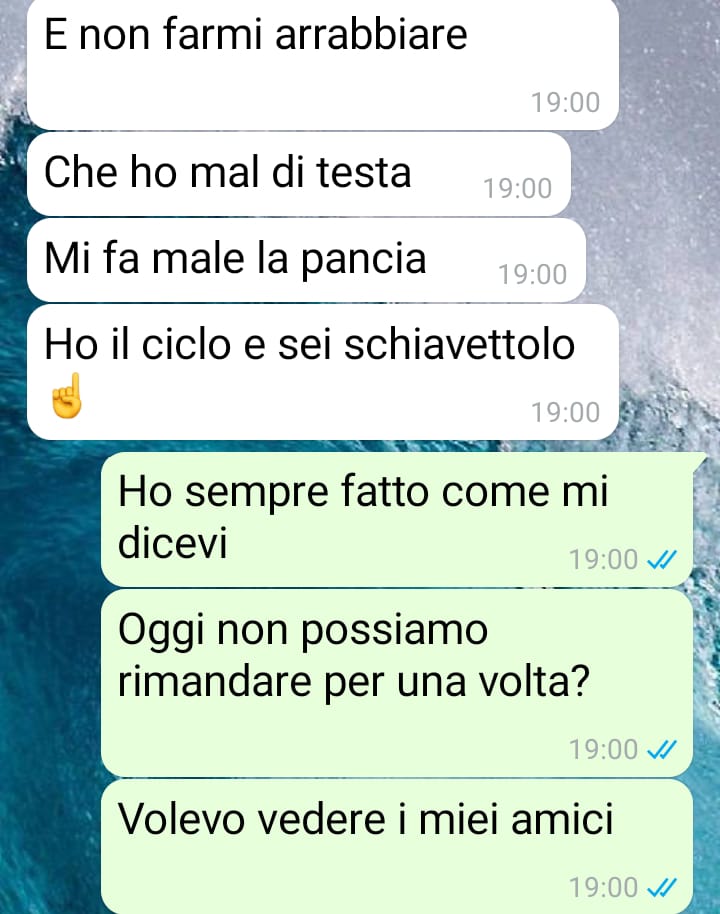The image size is (720, 914).
Task: Tap the timestamp under the finger emoji message
Action: point(565,413)
